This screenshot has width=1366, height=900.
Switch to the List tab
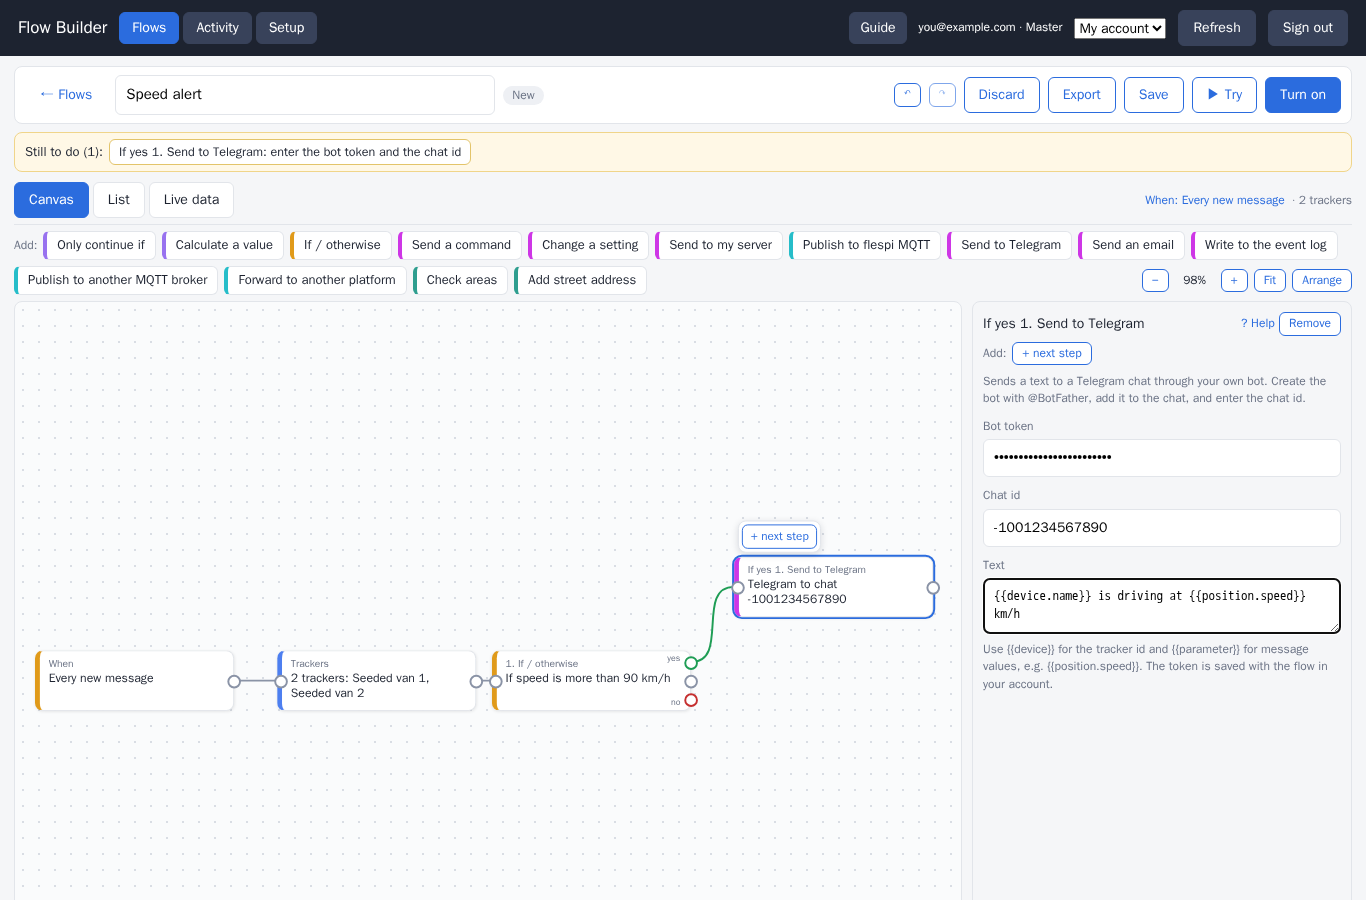(119, 200)
